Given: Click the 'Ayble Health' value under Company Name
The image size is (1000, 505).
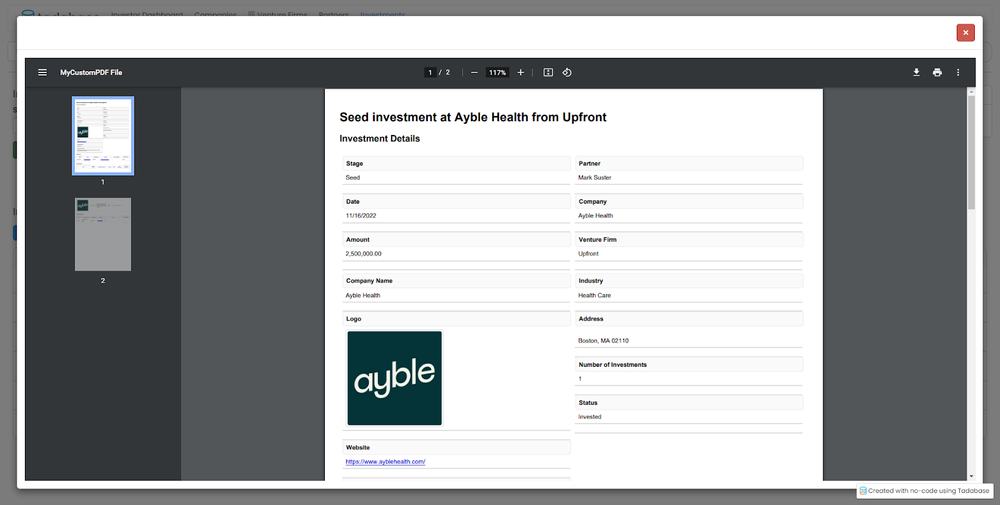Looking at the screenshot, I should pyautogui.click(x=363, y=295).
